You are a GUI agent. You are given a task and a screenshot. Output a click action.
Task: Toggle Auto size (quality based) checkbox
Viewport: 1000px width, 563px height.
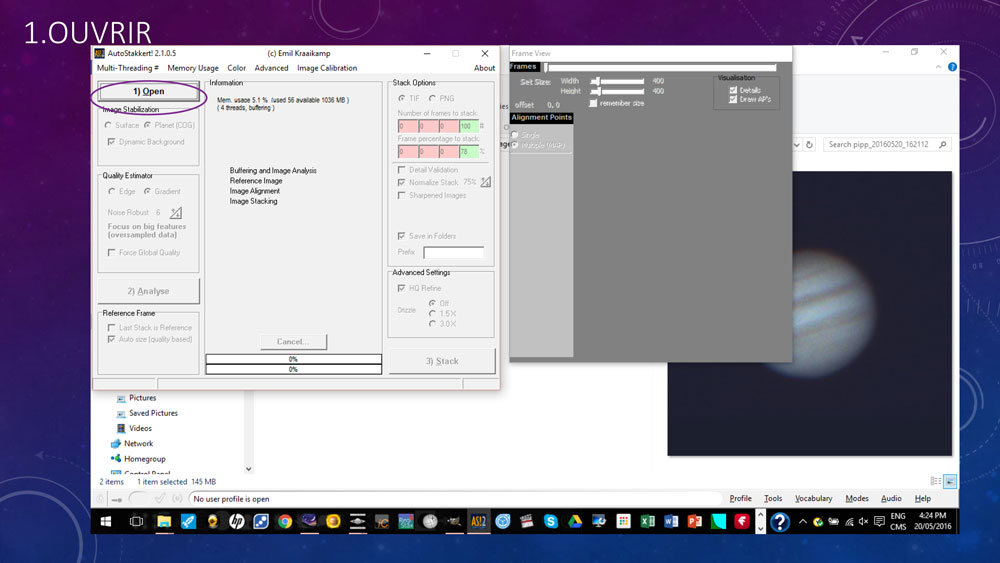tap(112, 339)
